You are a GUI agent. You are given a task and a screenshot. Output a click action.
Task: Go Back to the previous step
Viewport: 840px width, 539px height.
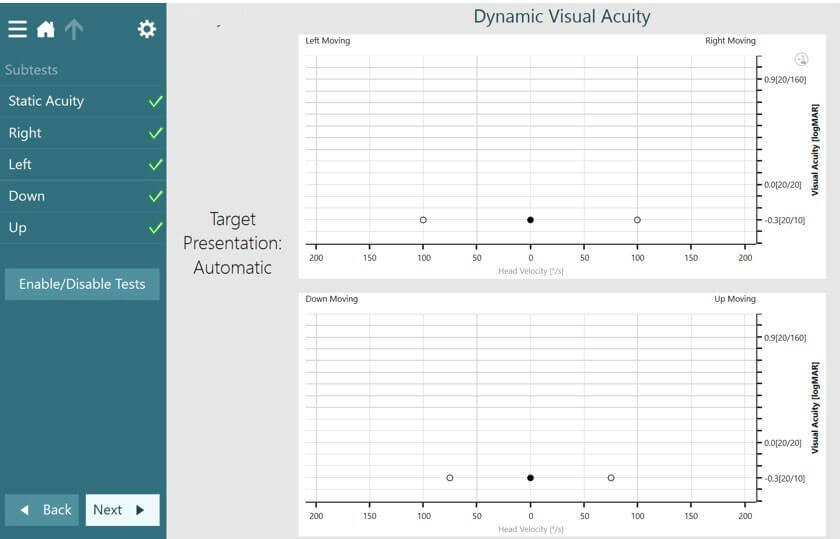42,510
